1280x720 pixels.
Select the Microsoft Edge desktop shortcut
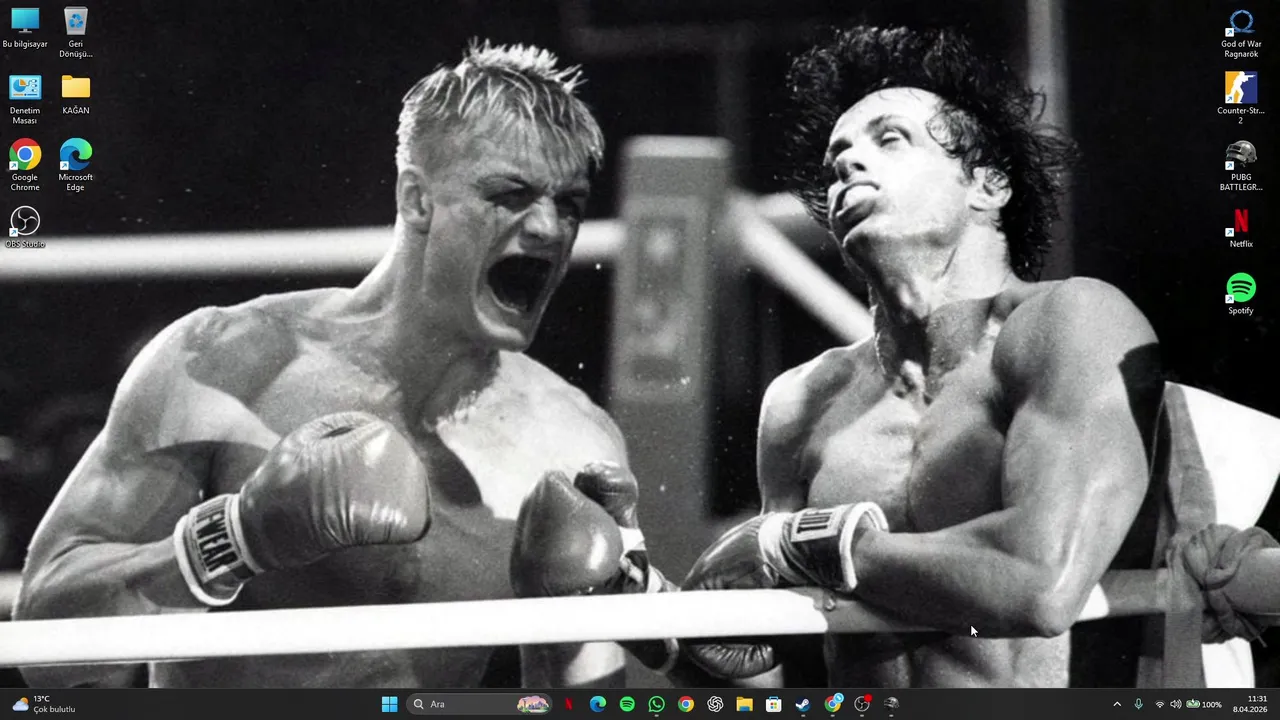pos(75,166)
